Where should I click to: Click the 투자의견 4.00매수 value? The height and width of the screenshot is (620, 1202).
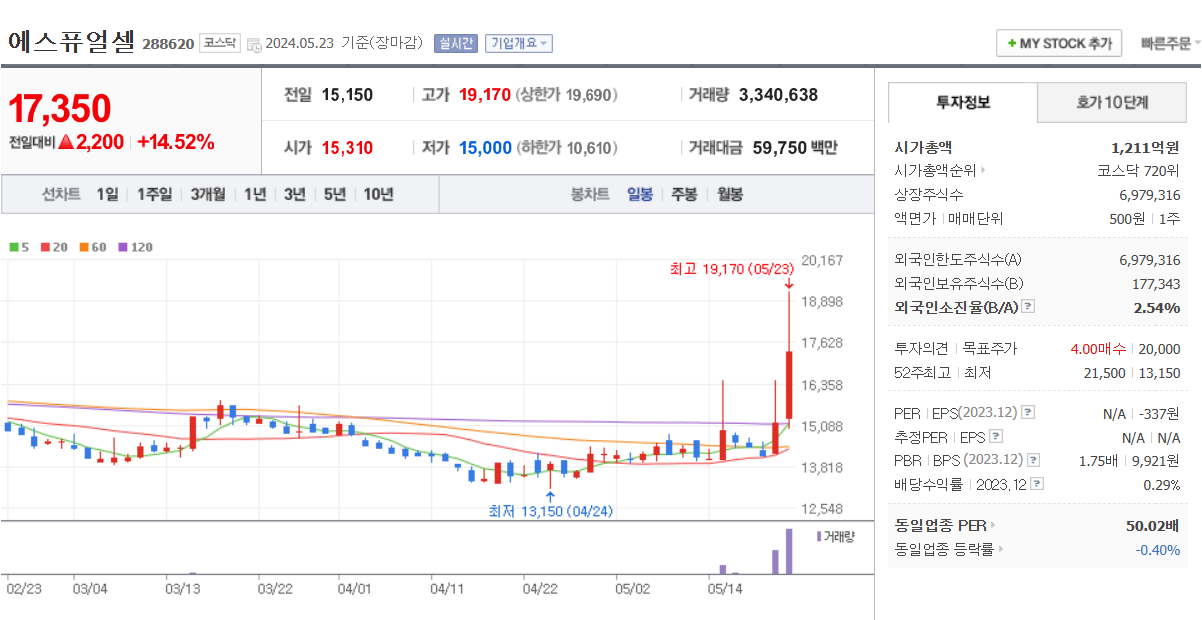point(1099,349)
